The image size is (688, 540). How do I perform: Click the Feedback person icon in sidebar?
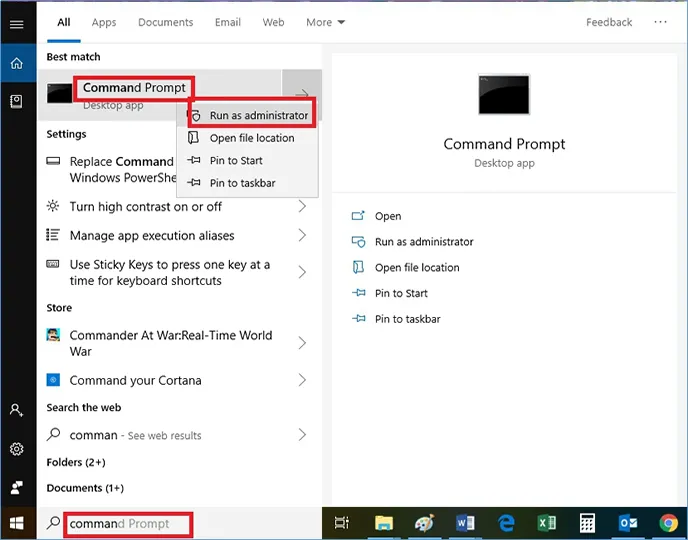(x=17, y=487)
